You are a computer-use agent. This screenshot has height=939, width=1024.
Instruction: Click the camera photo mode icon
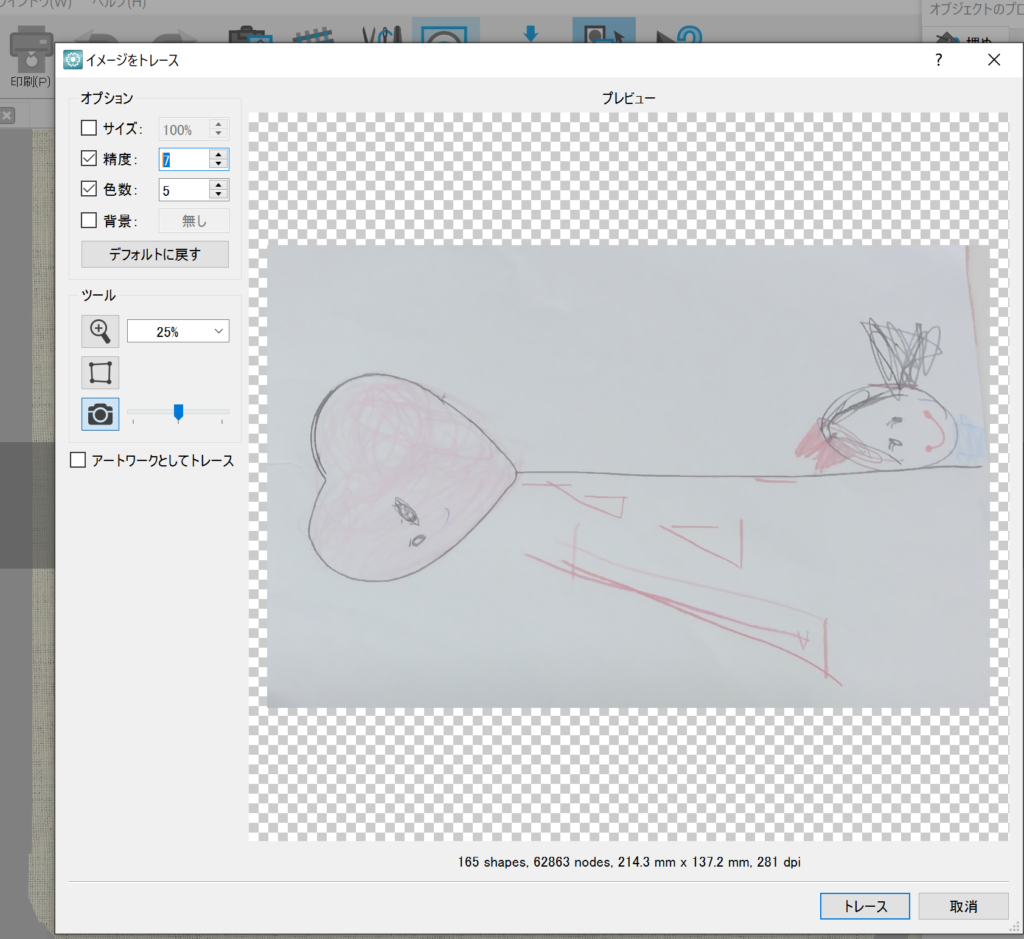(x=100, y=413)
